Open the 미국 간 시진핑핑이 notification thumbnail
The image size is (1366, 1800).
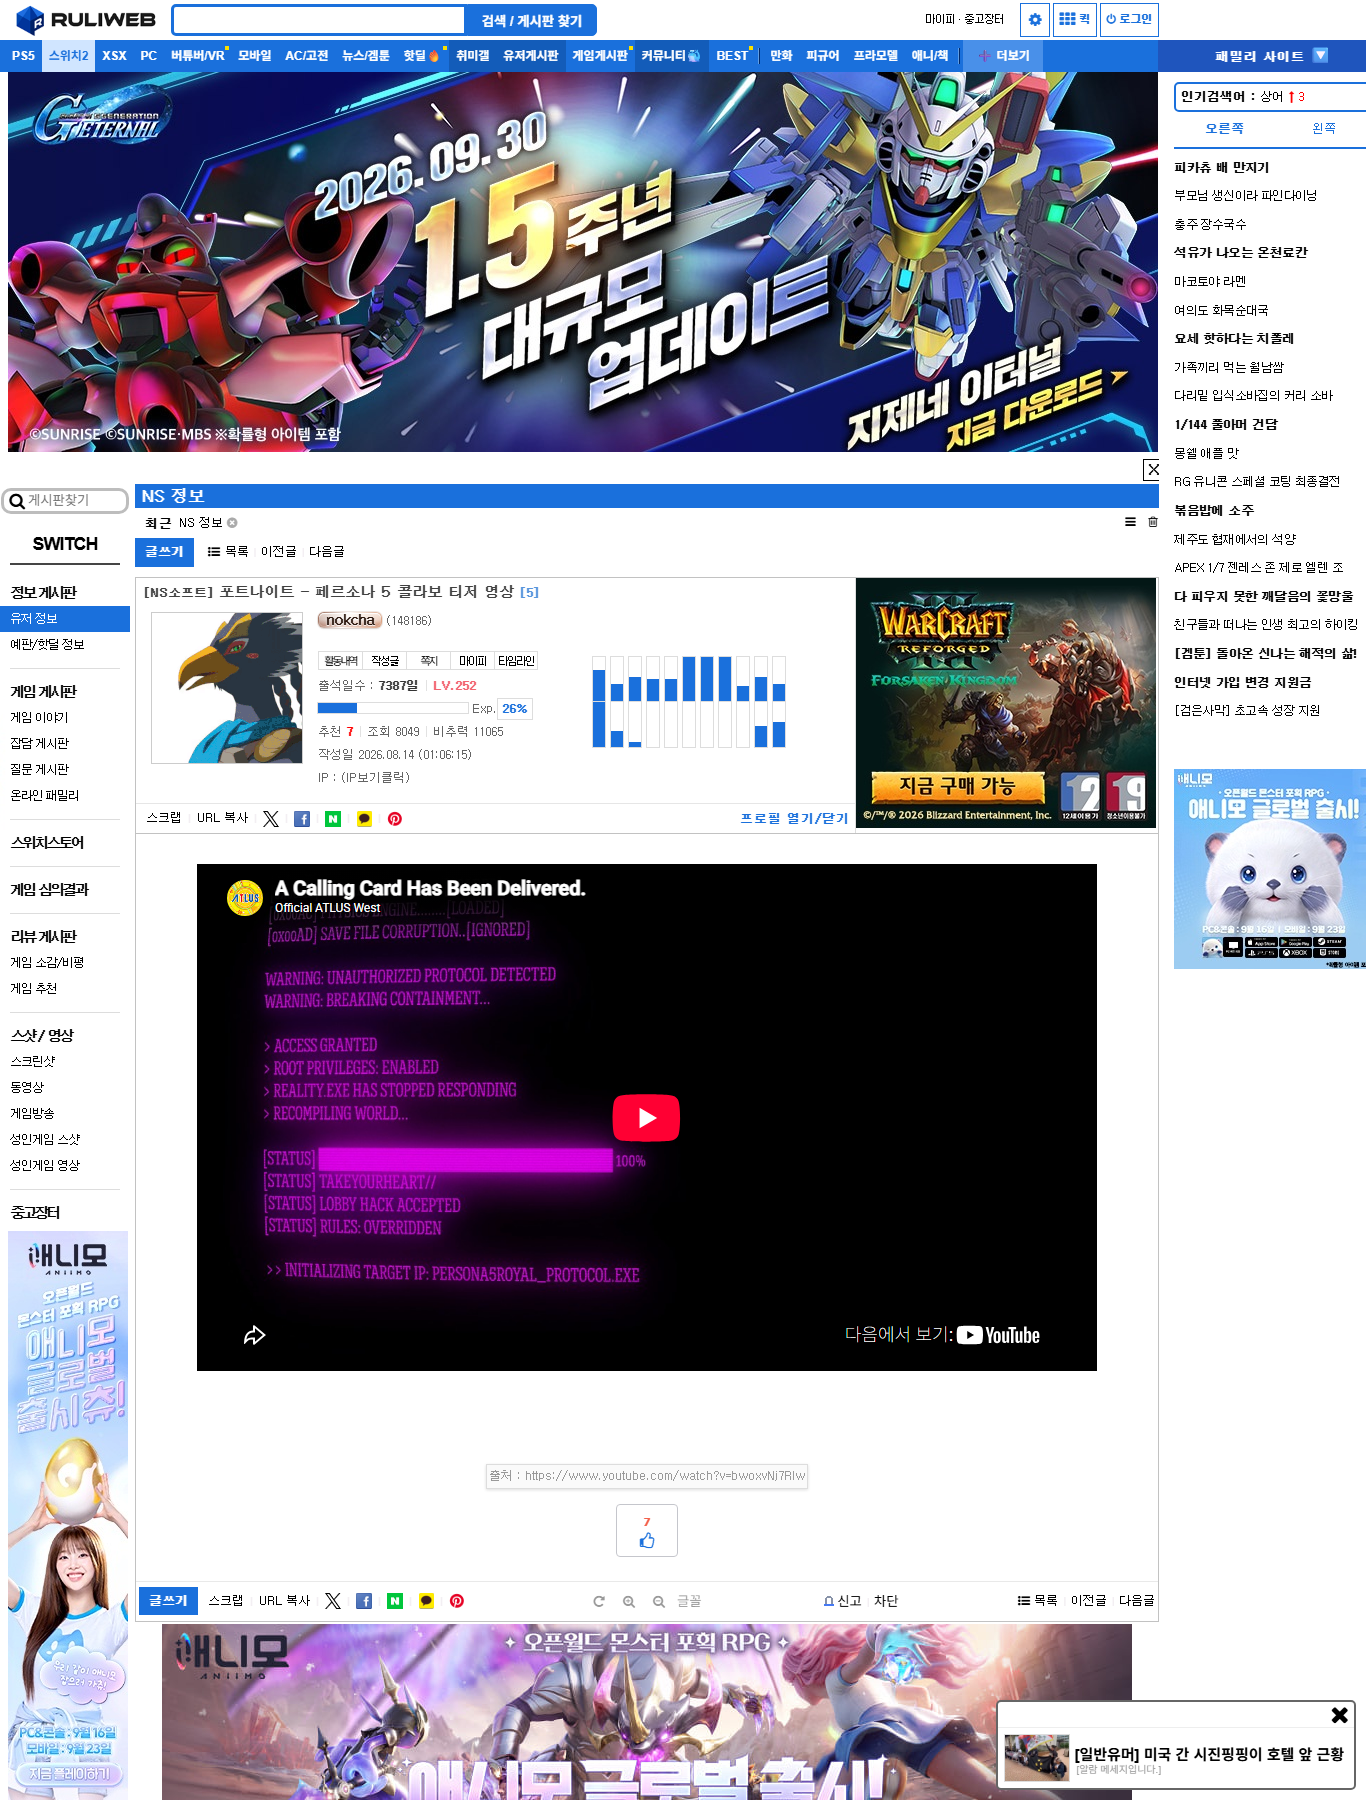point(1037,1758)
